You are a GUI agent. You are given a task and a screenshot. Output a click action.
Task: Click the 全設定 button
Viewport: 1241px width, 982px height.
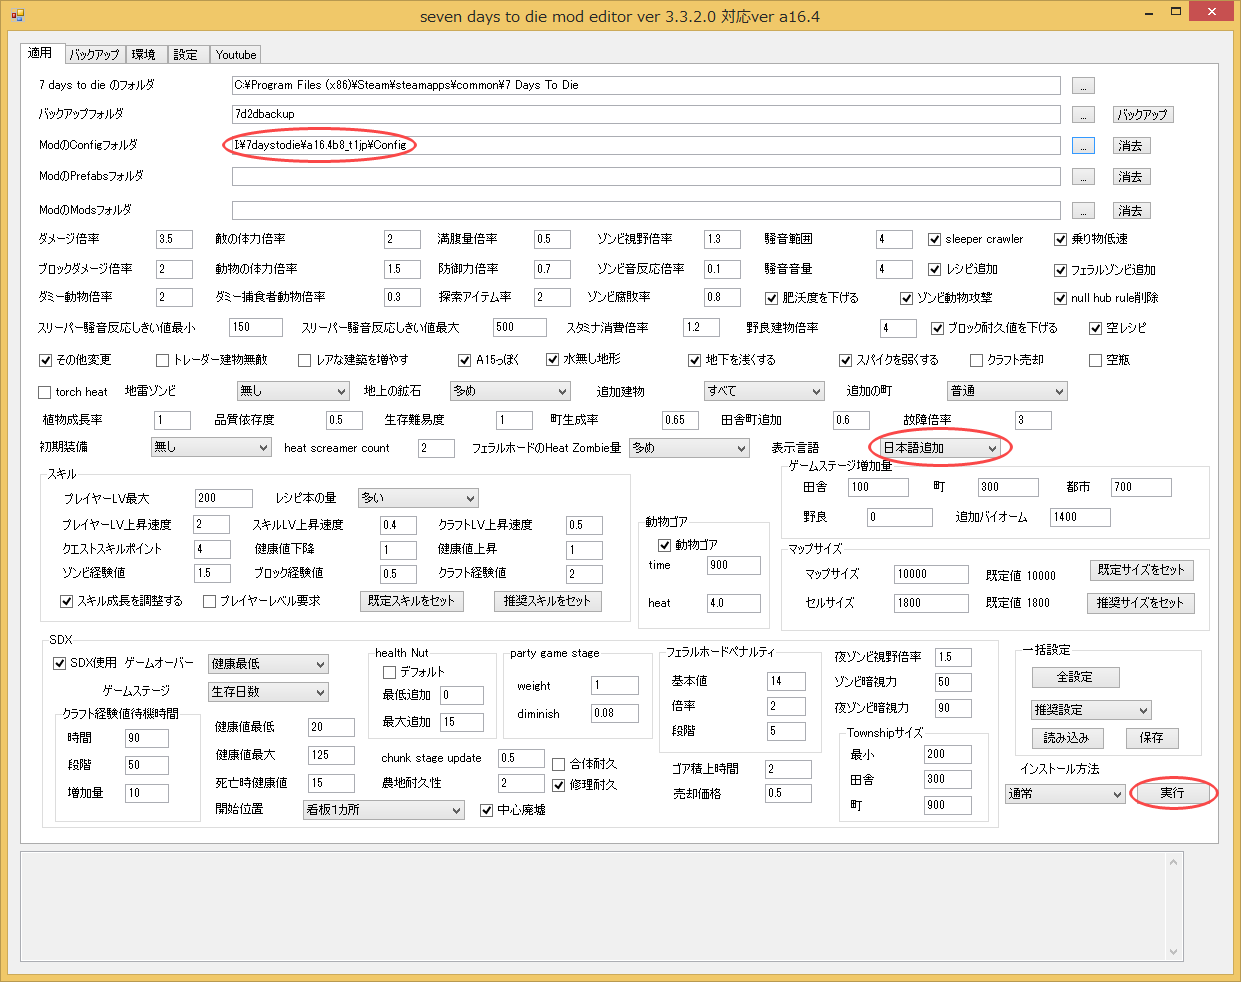(x=1075, y=677)
